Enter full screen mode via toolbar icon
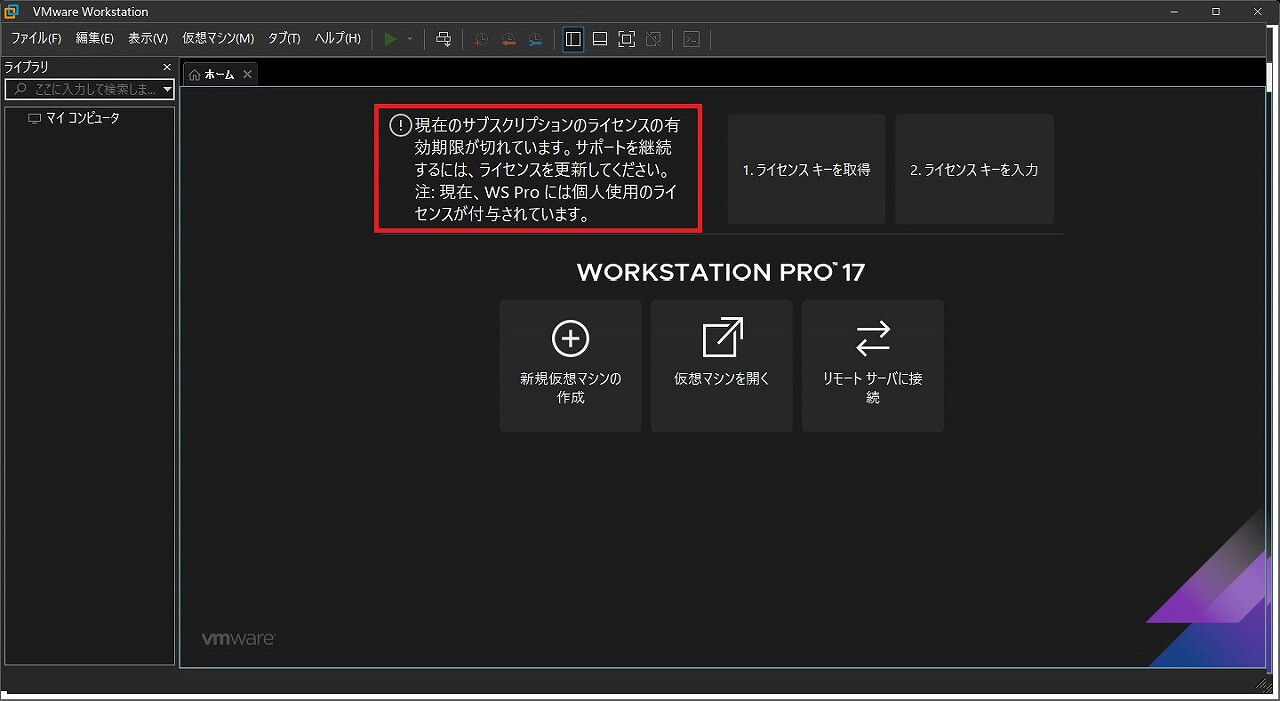The image size is (1280, 701). 627,39
